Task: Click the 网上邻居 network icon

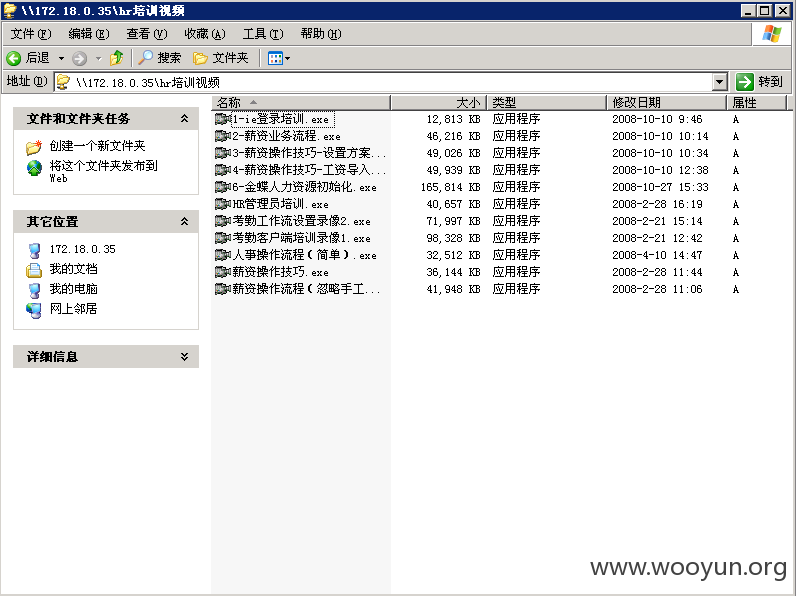Action: (34, 310)
